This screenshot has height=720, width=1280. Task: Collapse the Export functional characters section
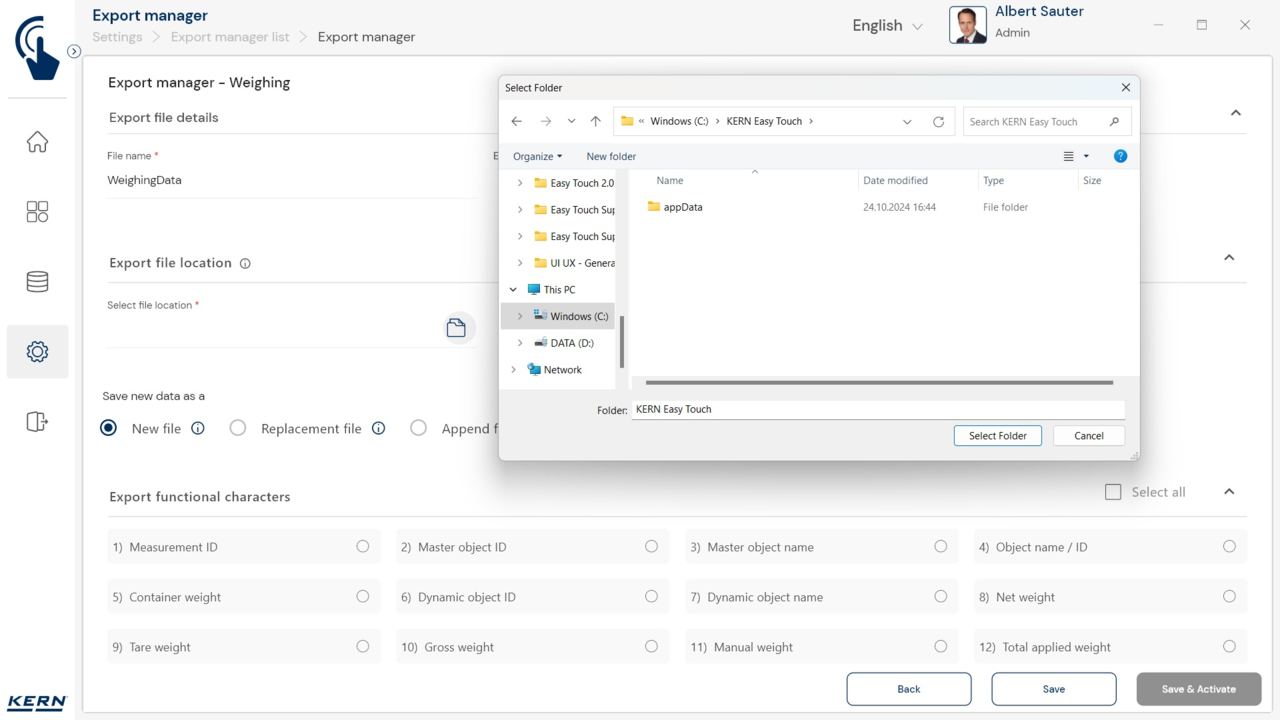coord(1229,492)
